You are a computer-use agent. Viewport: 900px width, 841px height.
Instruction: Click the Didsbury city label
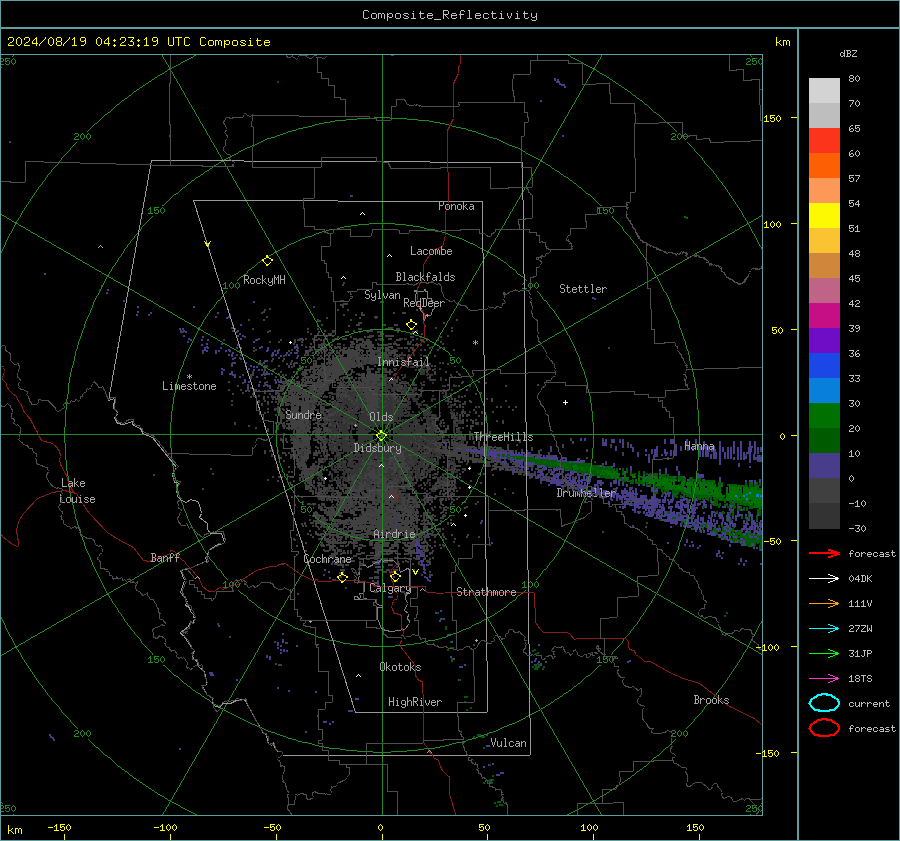tap(378, 448)
